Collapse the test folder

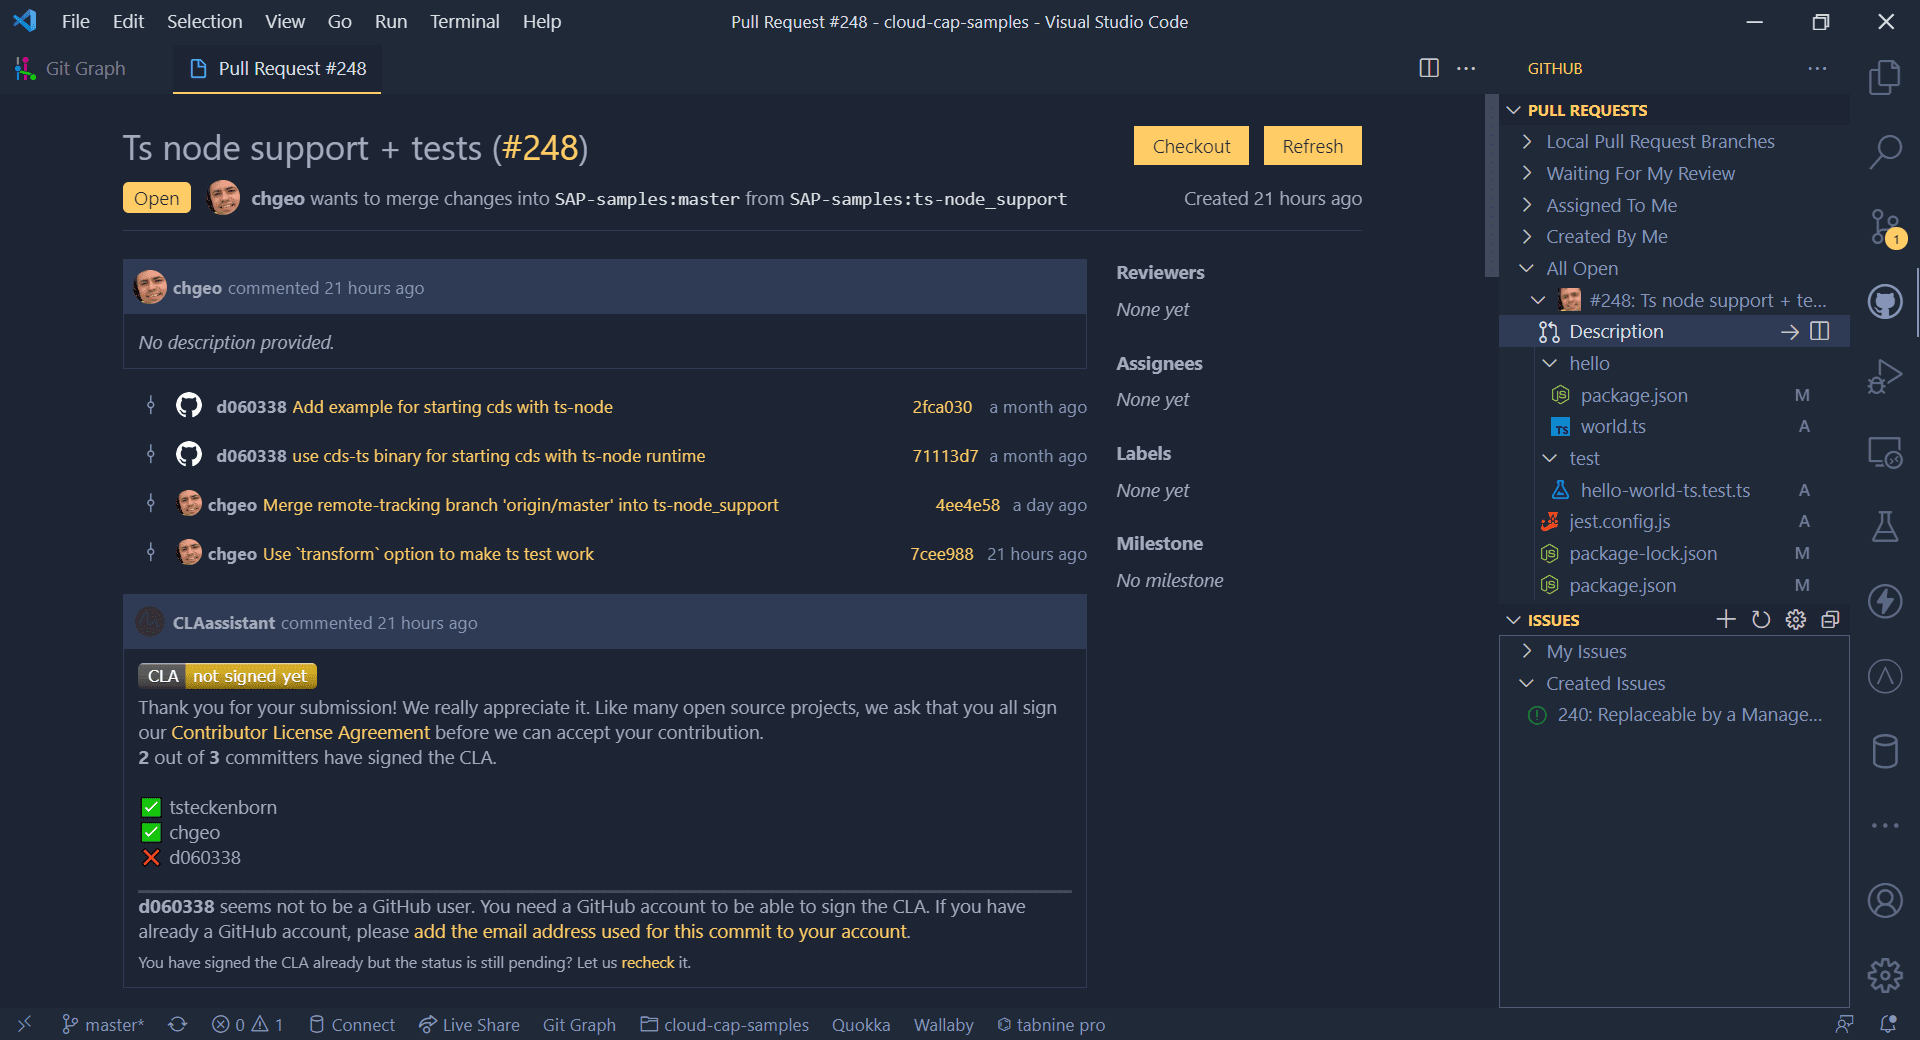1550,458
